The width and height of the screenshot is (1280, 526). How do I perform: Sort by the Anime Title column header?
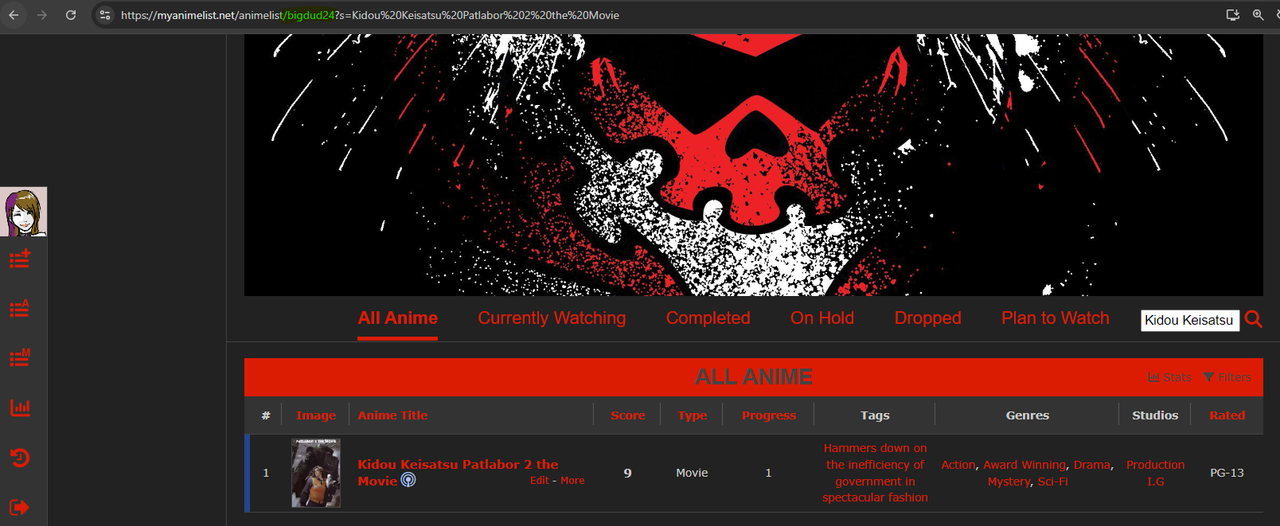[393, 415]
